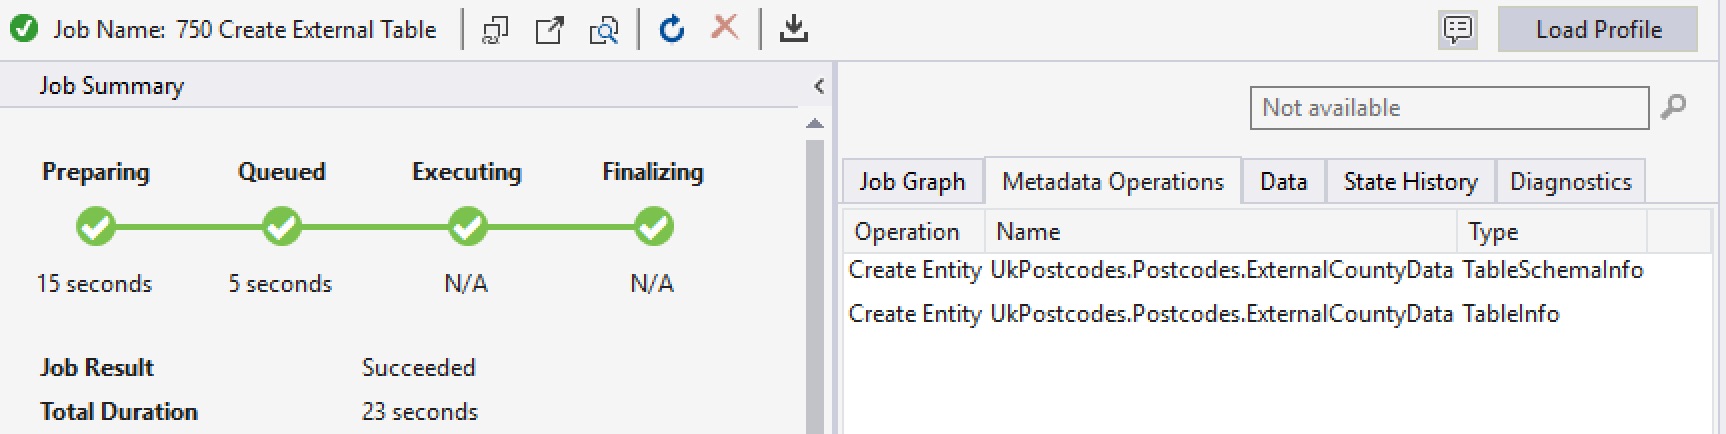Click the green job succeeded status icon
The width and height of the screenshot is (1726, 434).
24,29
